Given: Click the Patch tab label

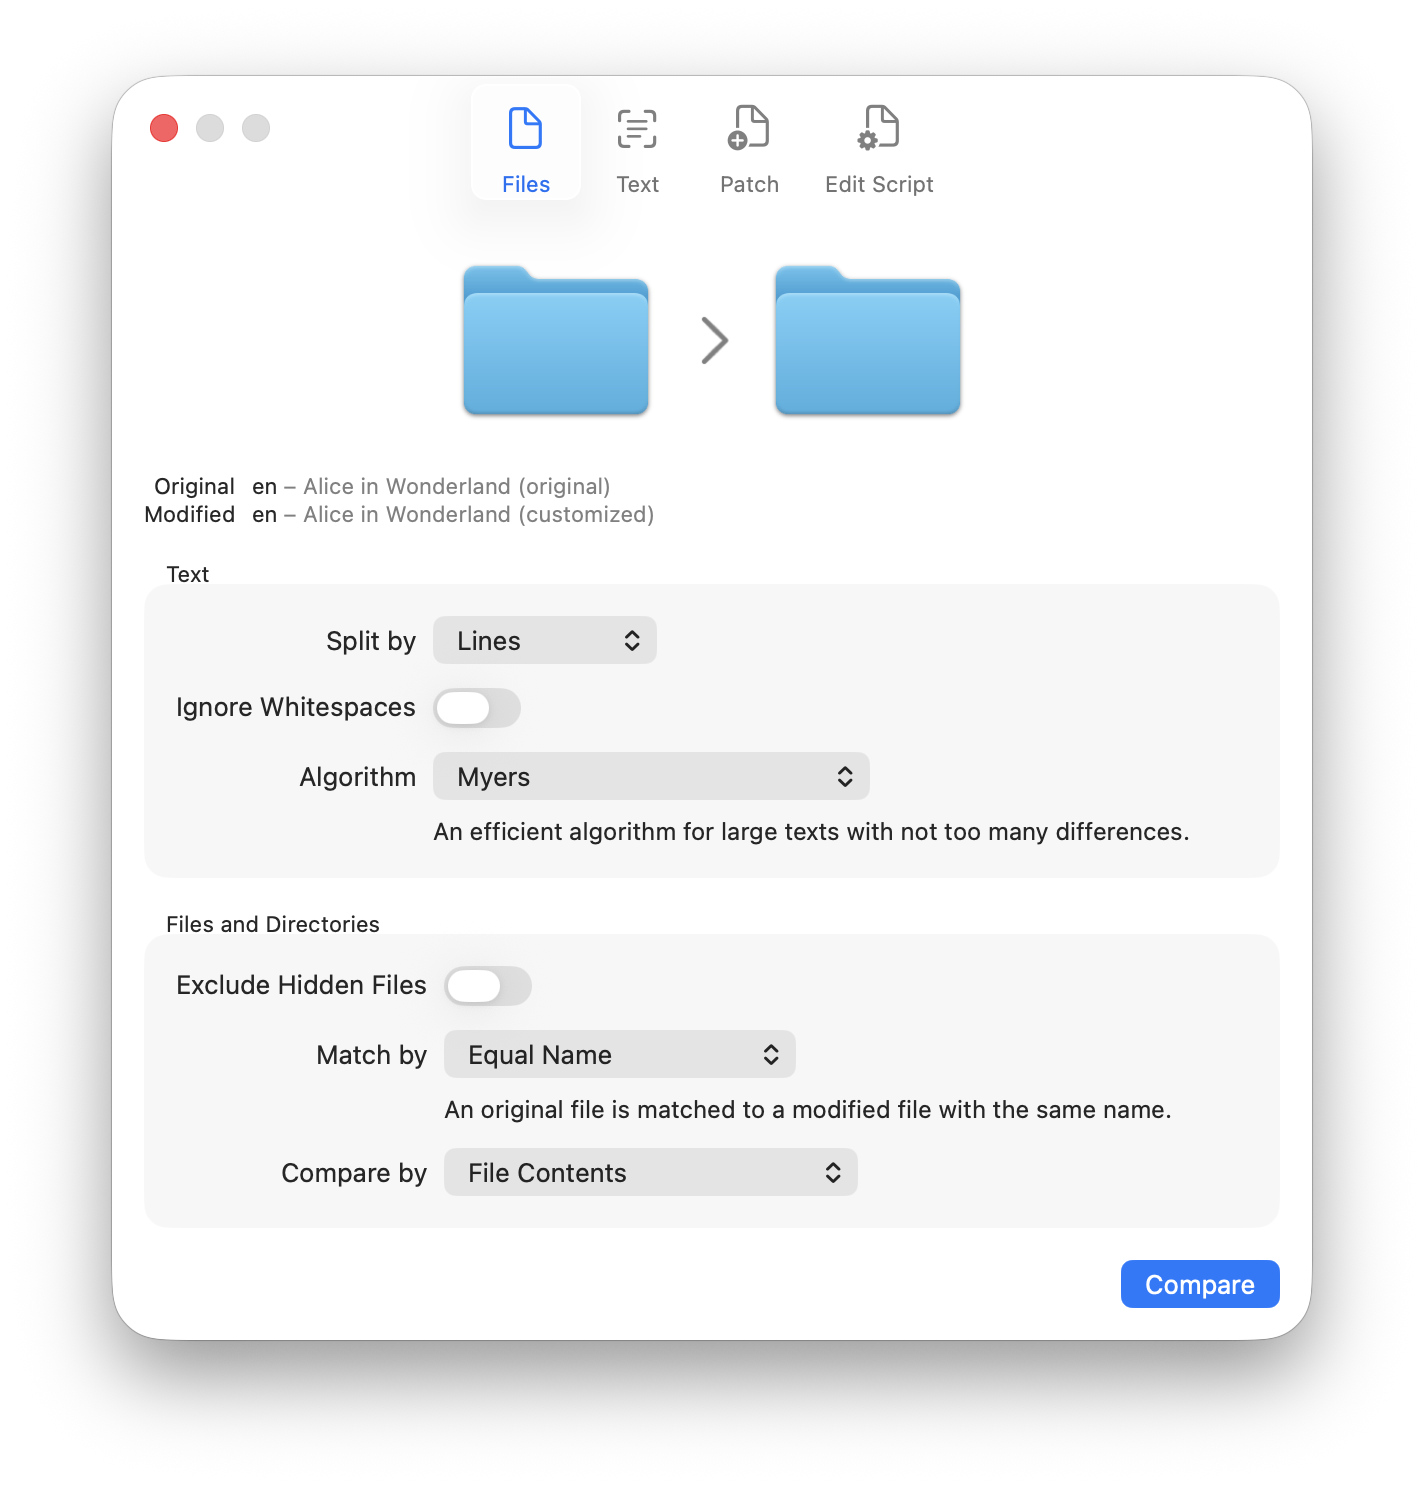Looking at the screenshot, I should 749,185.
